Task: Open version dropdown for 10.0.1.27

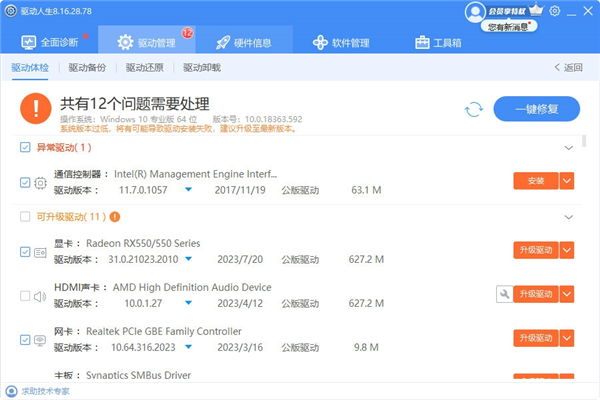Action: click(x=188, y=303)
